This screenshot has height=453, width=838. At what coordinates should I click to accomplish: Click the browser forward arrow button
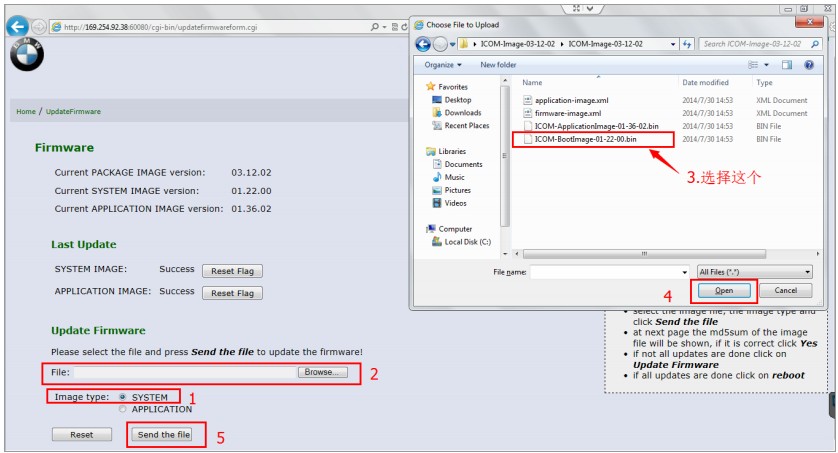click(x=38, y=26)
